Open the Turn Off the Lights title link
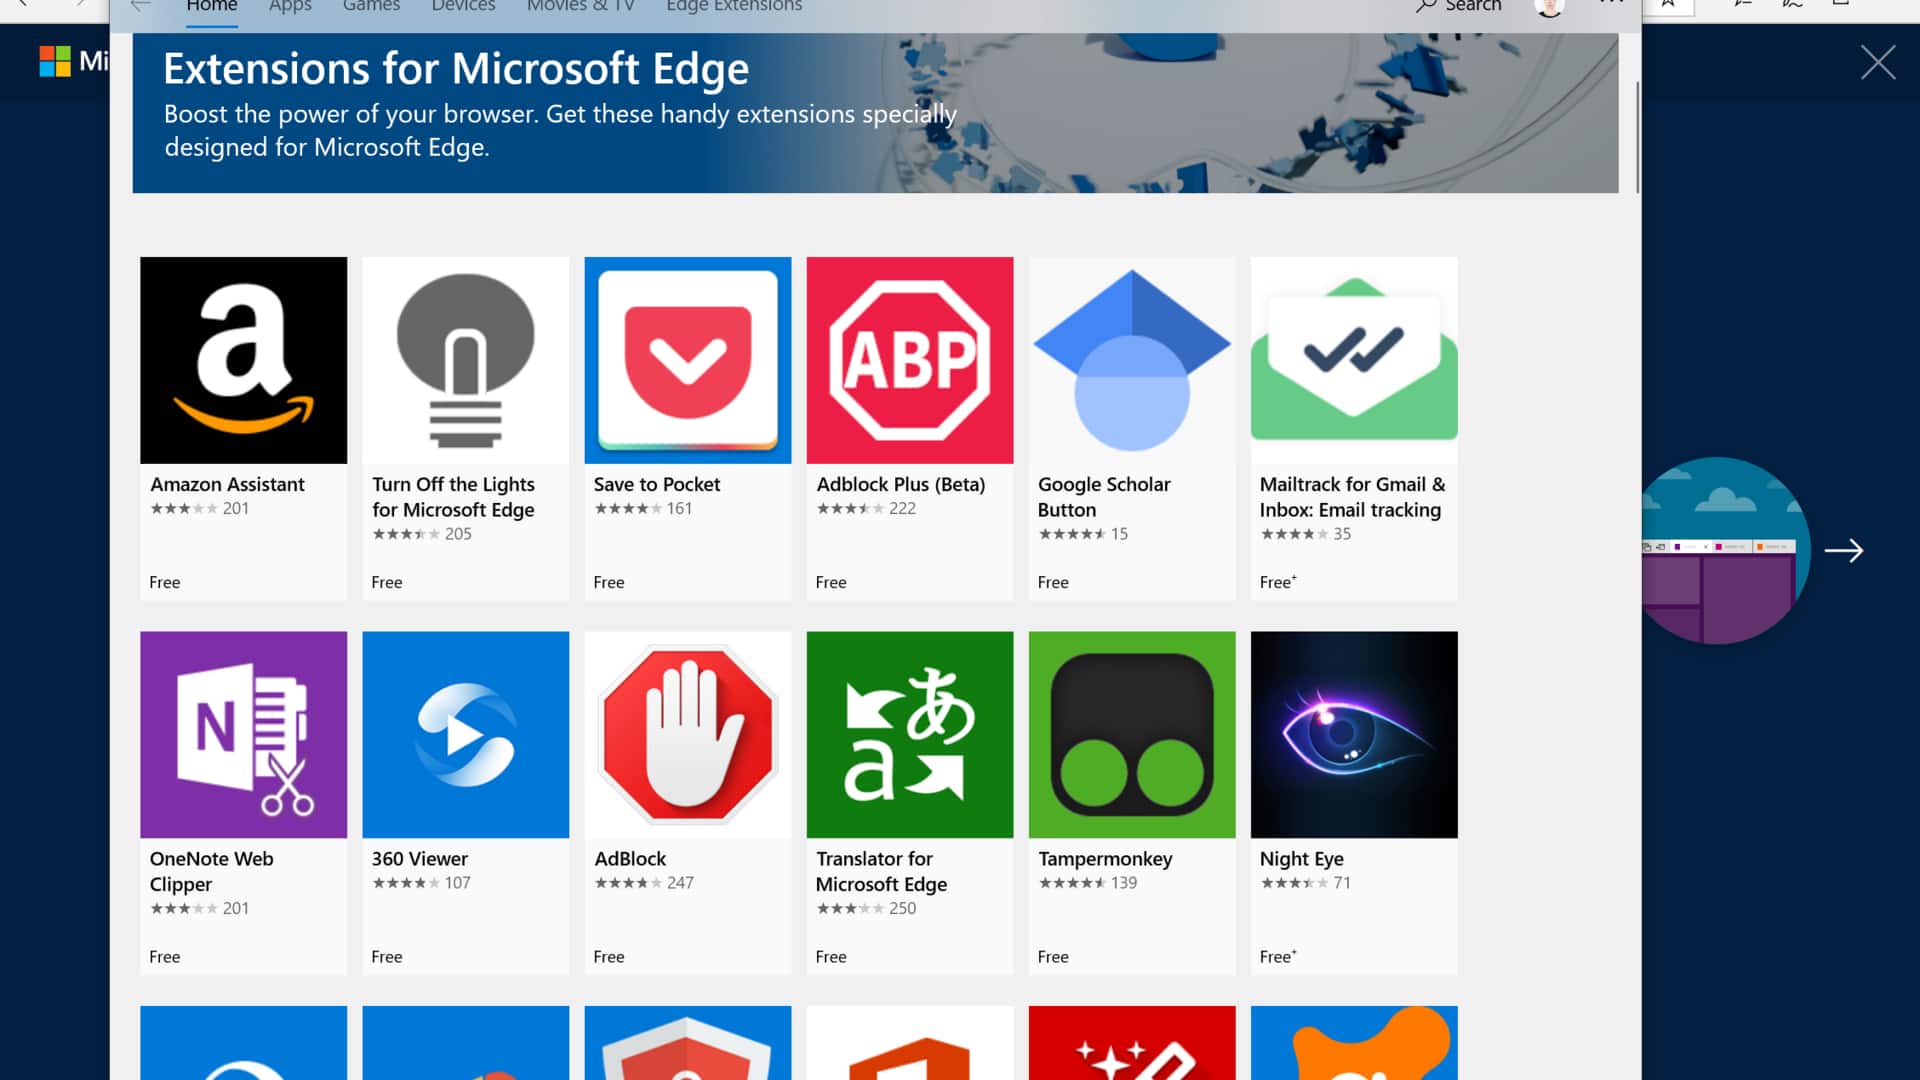 coord(453,497)
